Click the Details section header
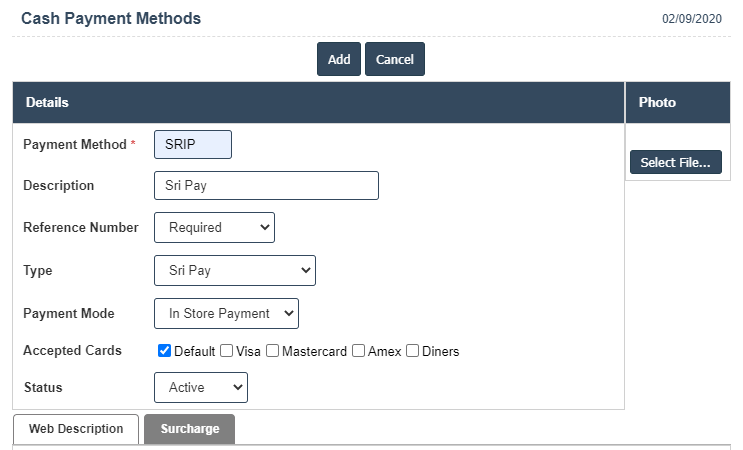This screenshot has height=450, width=743. pos(47,103)
